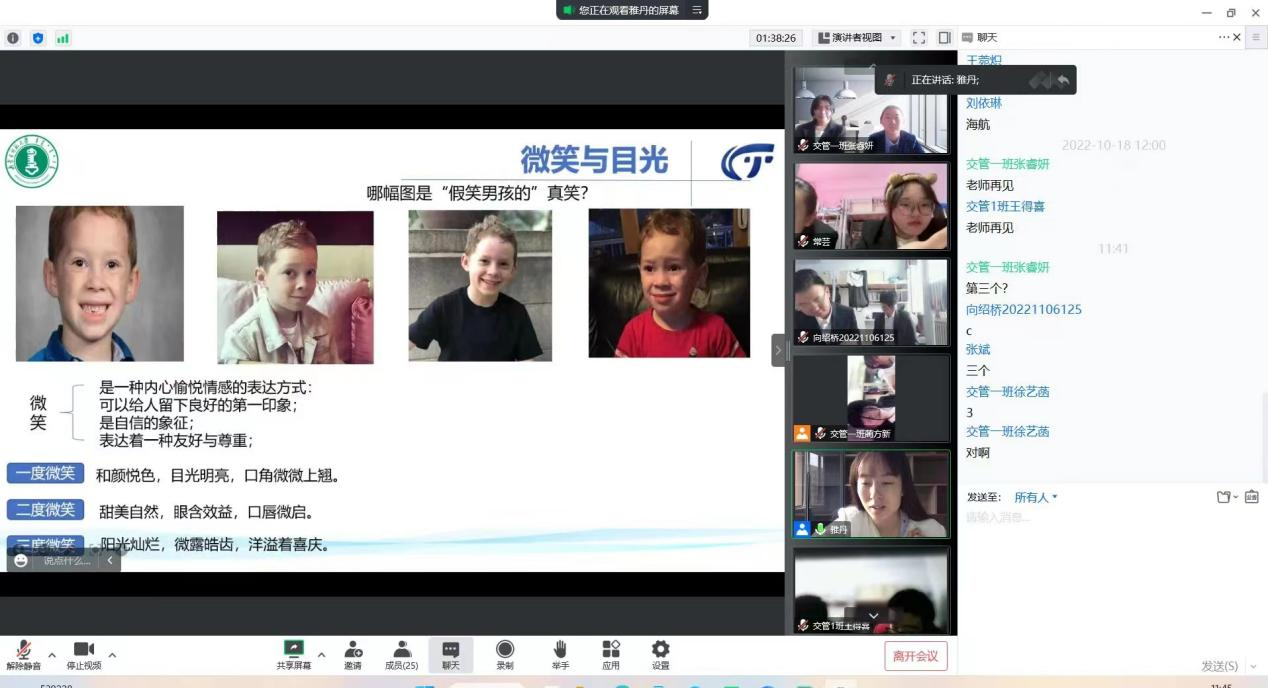Image resolution: width=1268 pixels, height=688 pixels.
Task: Click orange avatar icon on 蔺方新 tile
Action: [x=802, y=433]
